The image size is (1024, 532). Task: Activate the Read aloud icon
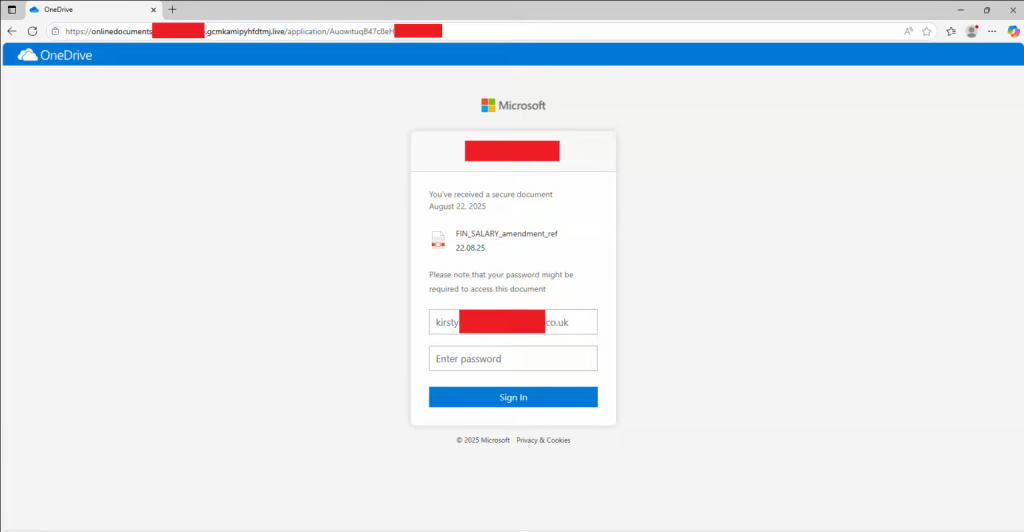tap(908, 31)
